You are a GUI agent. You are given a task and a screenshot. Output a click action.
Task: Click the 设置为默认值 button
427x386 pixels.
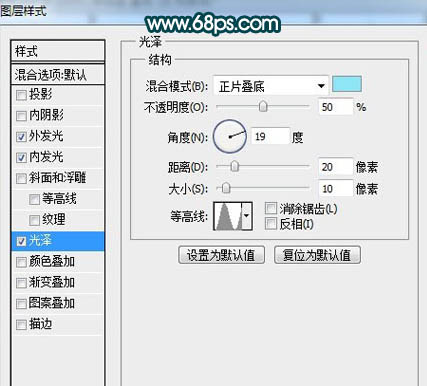[x=221, y=255]
